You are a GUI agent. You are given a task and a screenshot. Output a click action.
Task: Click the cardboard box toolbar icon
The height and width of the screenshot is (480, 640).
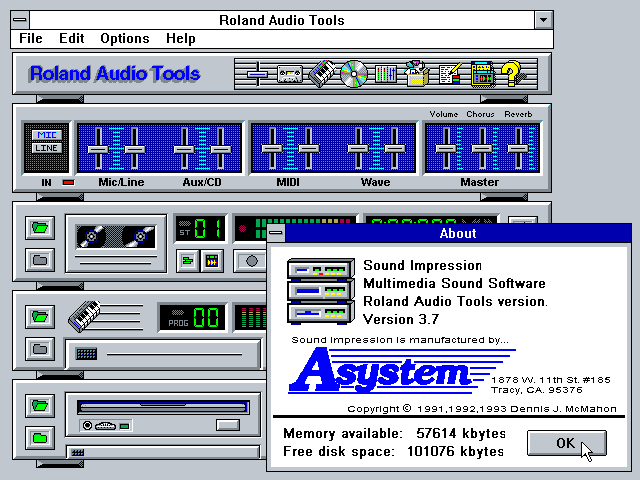(x=417, y=73)
